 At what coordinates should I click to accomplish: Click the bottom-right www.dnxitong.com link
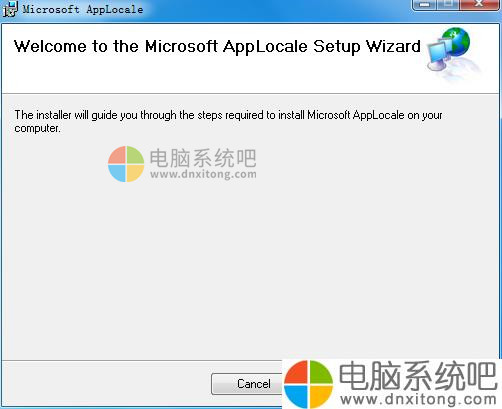[418, 399]
